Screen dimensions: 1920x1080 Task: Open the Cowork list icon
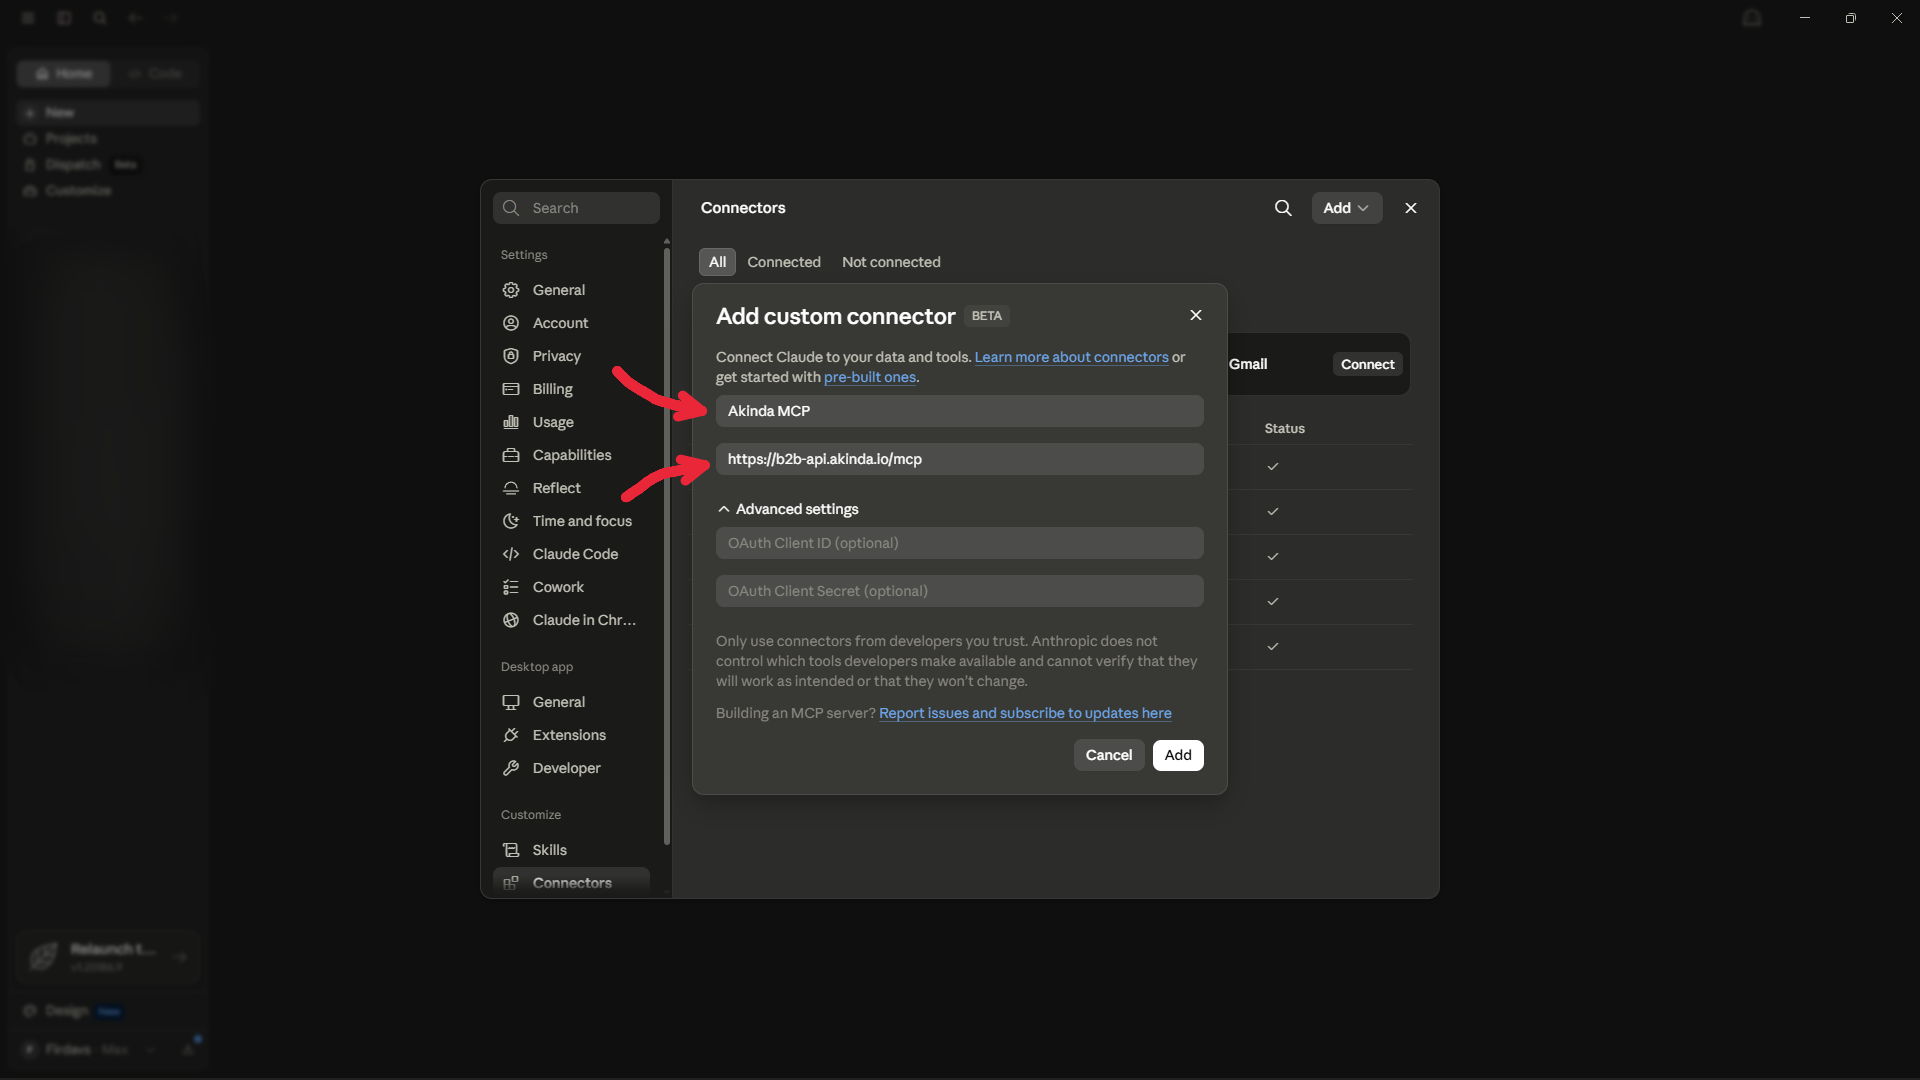[x=511, y=587]
